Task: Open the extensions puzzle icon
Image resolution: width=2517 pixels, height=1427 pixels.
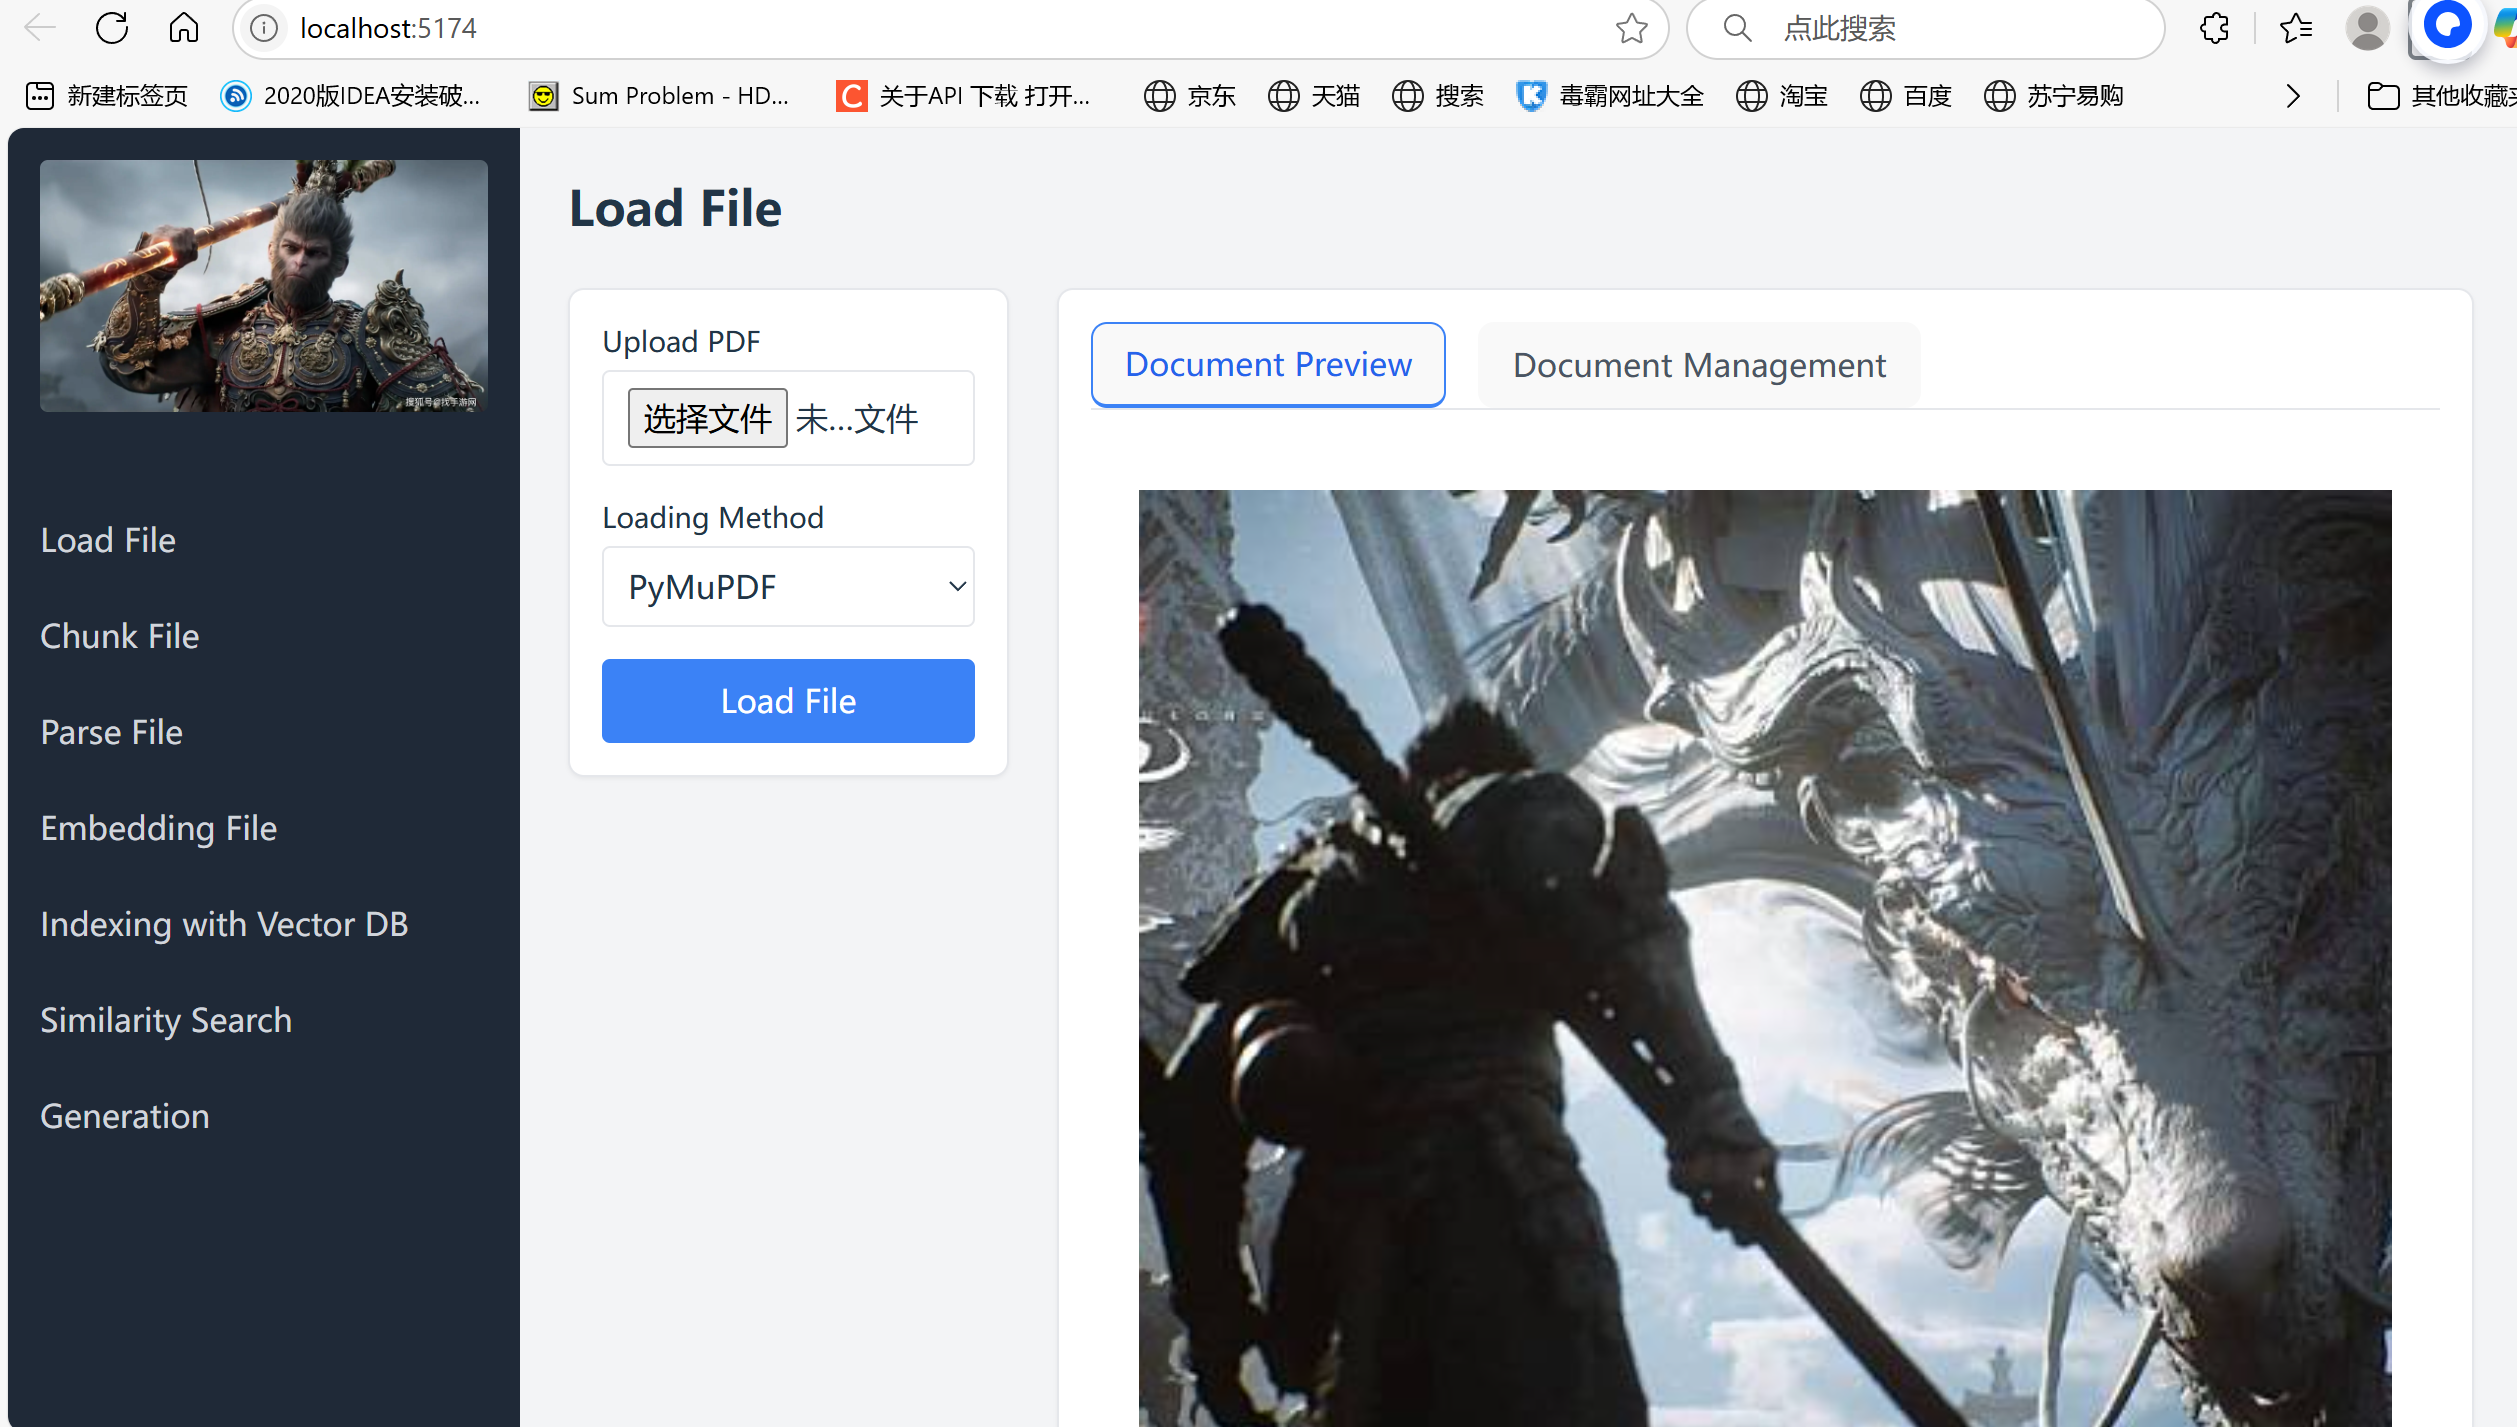Action: 2214,28
